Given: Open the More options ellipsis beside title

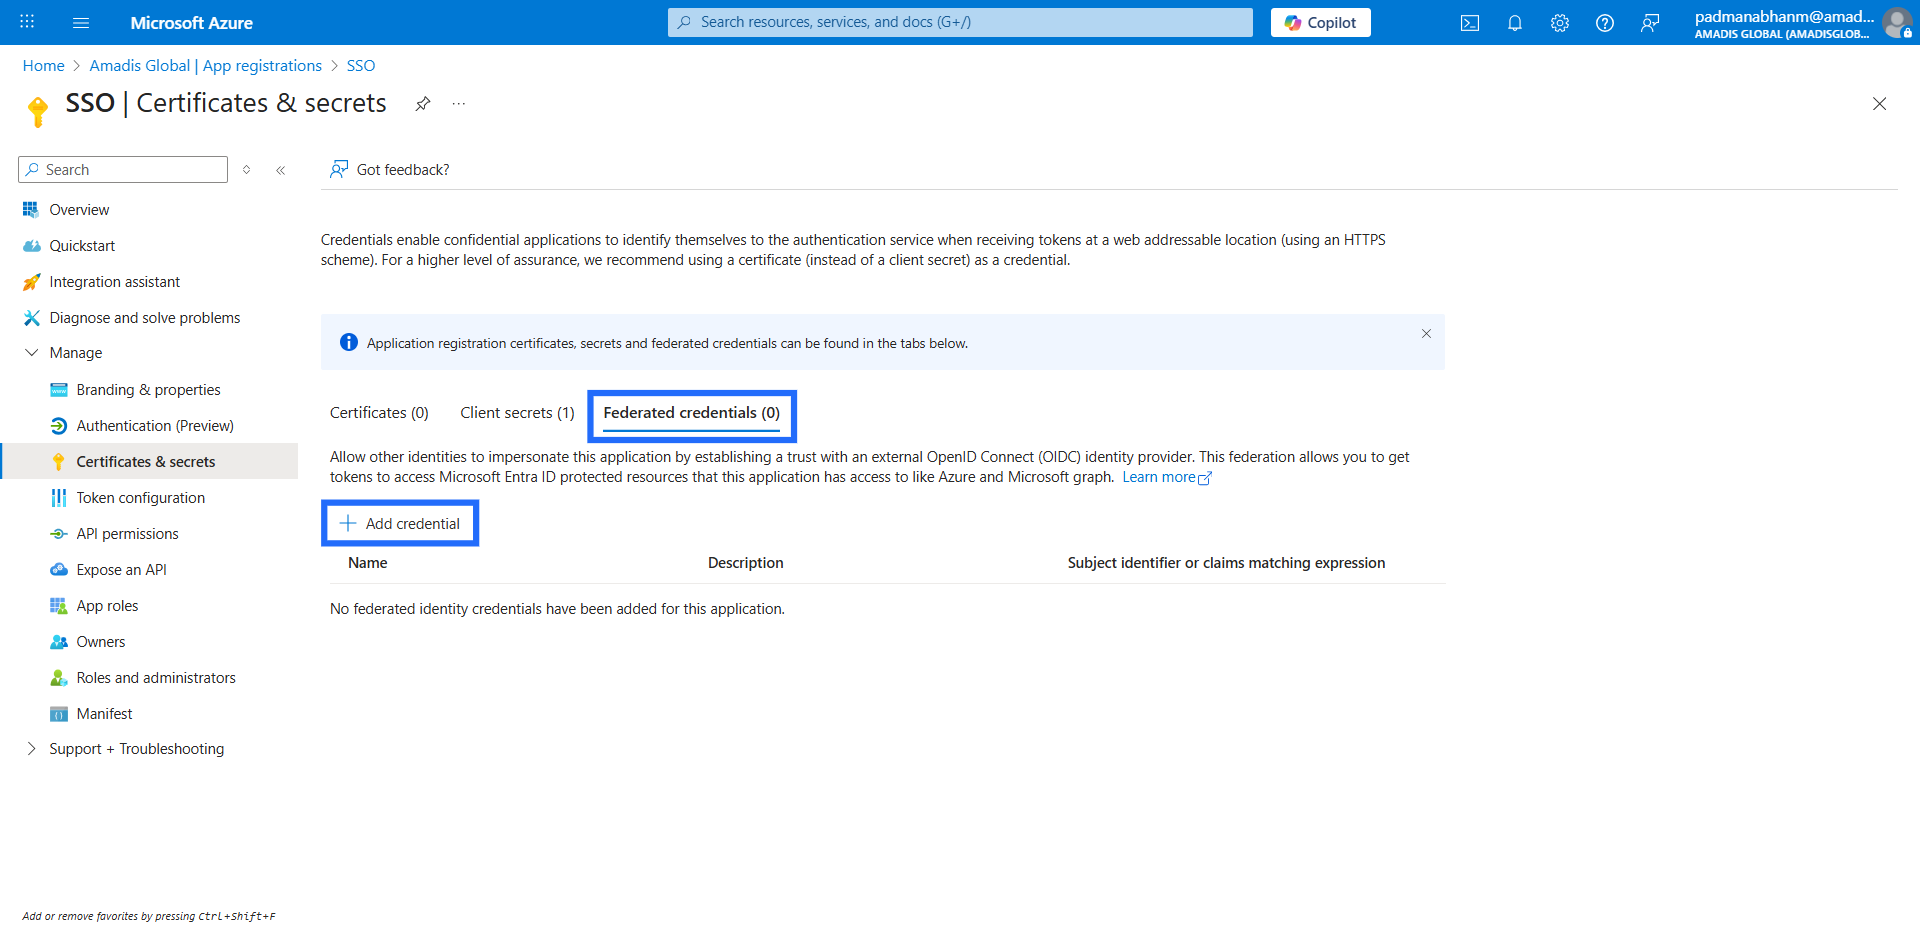Looking at the screenshot, I should point(459,104).
